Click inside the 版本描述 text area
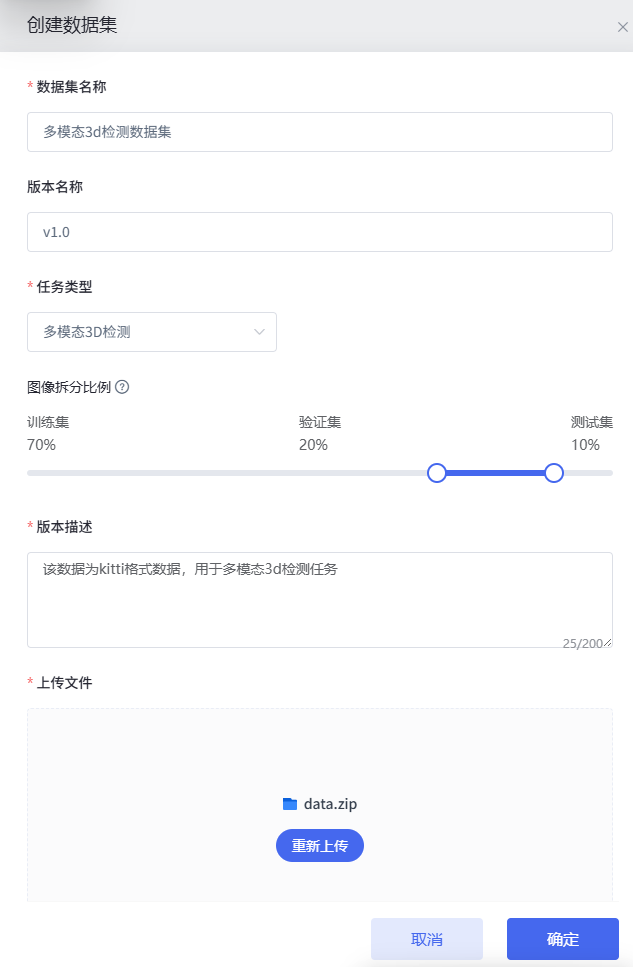 (320, 600)
